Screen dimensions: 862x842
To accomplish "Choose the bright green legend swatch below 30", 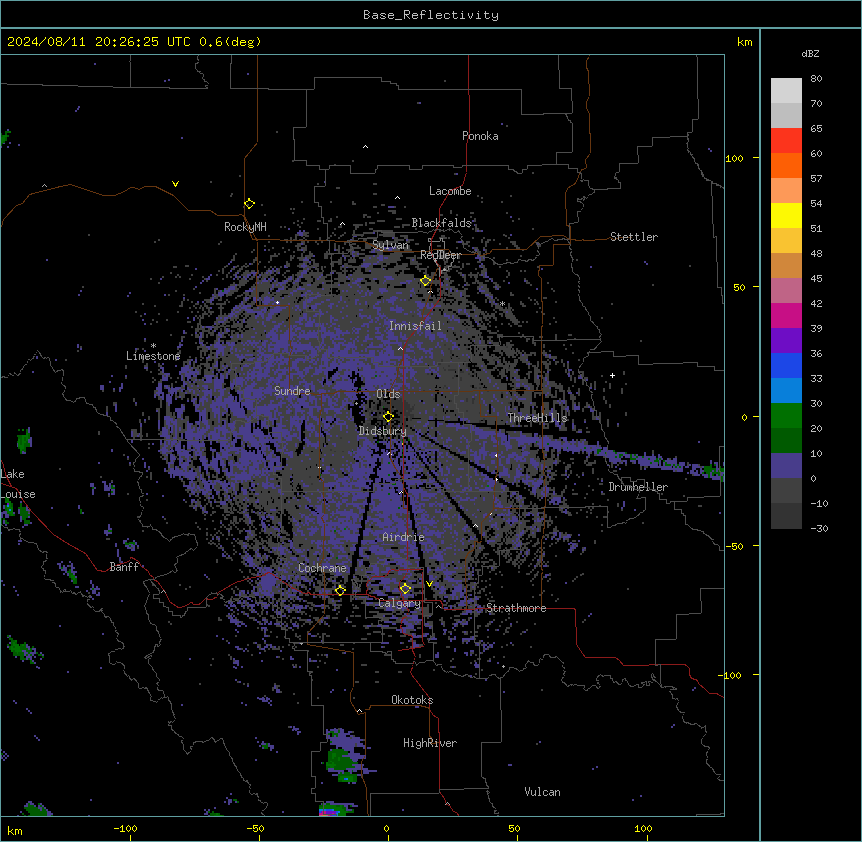I will [x=786, y=416].
